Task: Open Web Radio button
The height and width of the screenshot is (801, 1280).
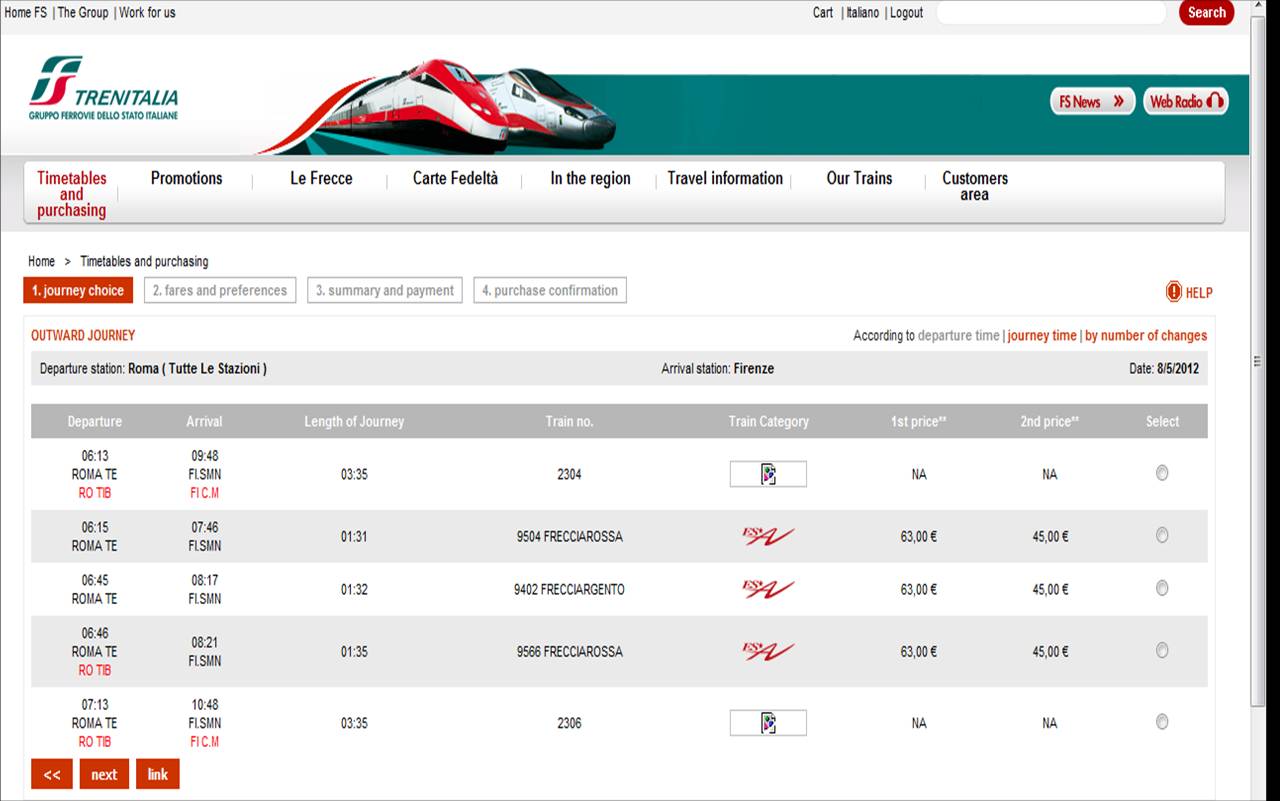Action: tap(1186, 101)
